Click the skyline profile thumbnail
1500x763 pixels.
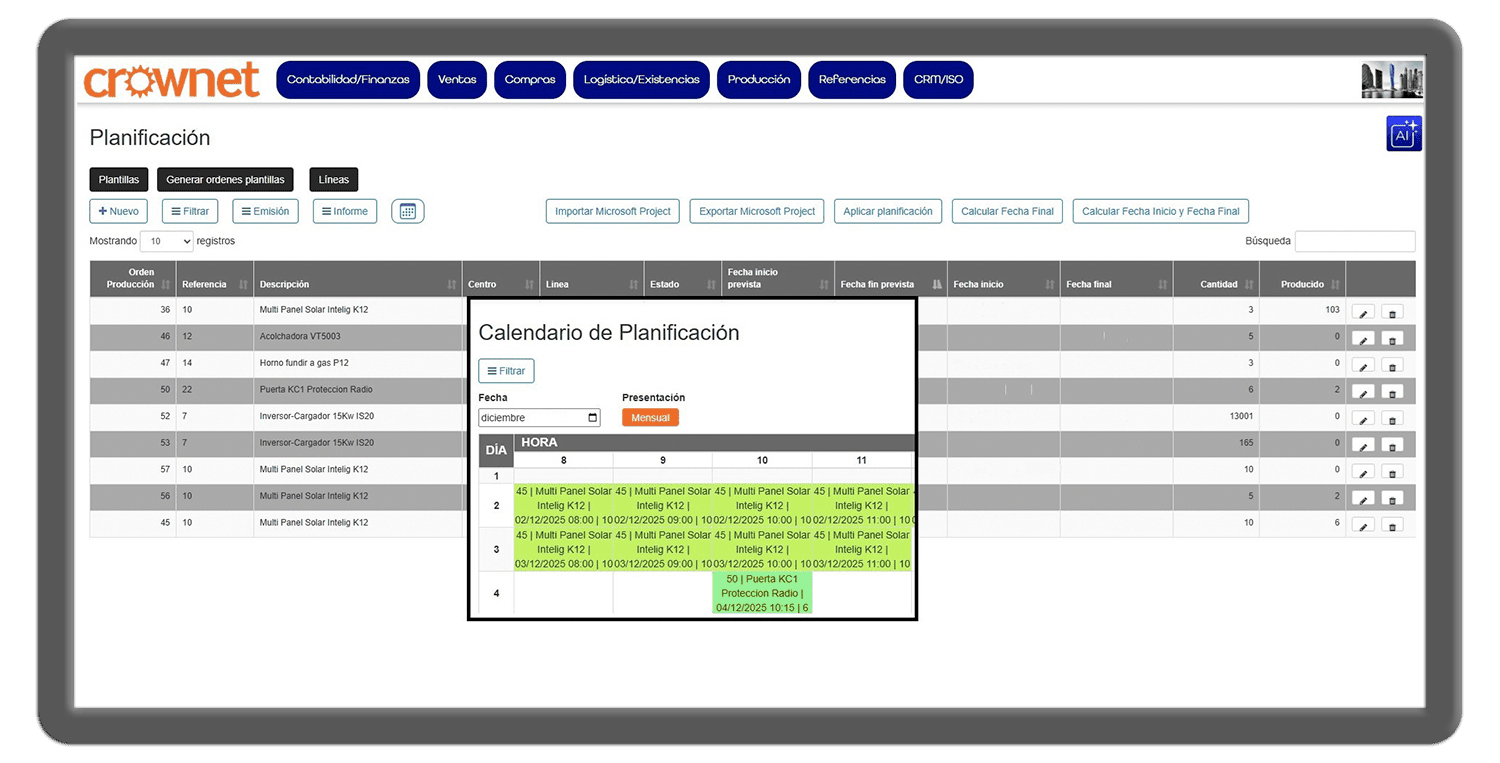click(x=1392, y=80)
